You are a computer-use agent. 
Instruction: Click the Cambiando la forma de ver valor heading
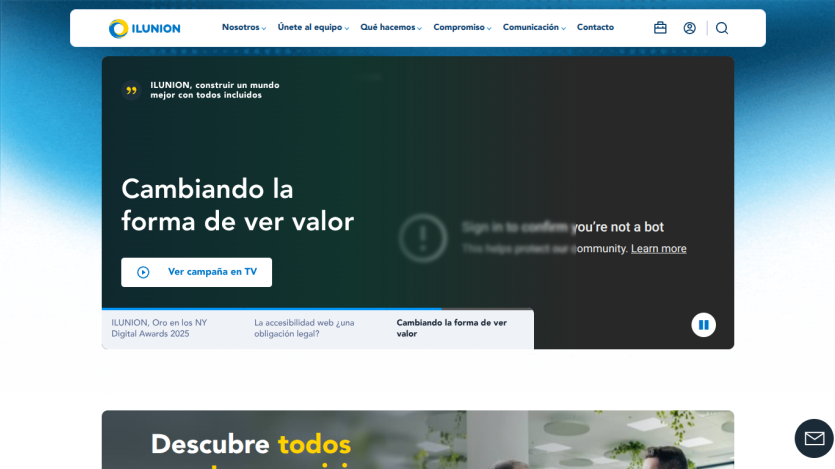click(x=238, y=205)
